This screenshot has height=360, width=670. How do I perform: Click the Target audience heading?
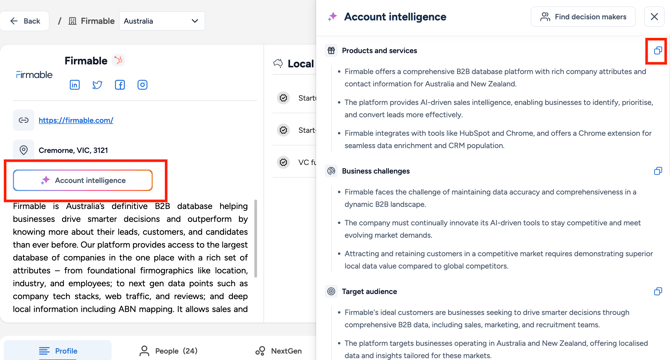click(x=369, y=291)
